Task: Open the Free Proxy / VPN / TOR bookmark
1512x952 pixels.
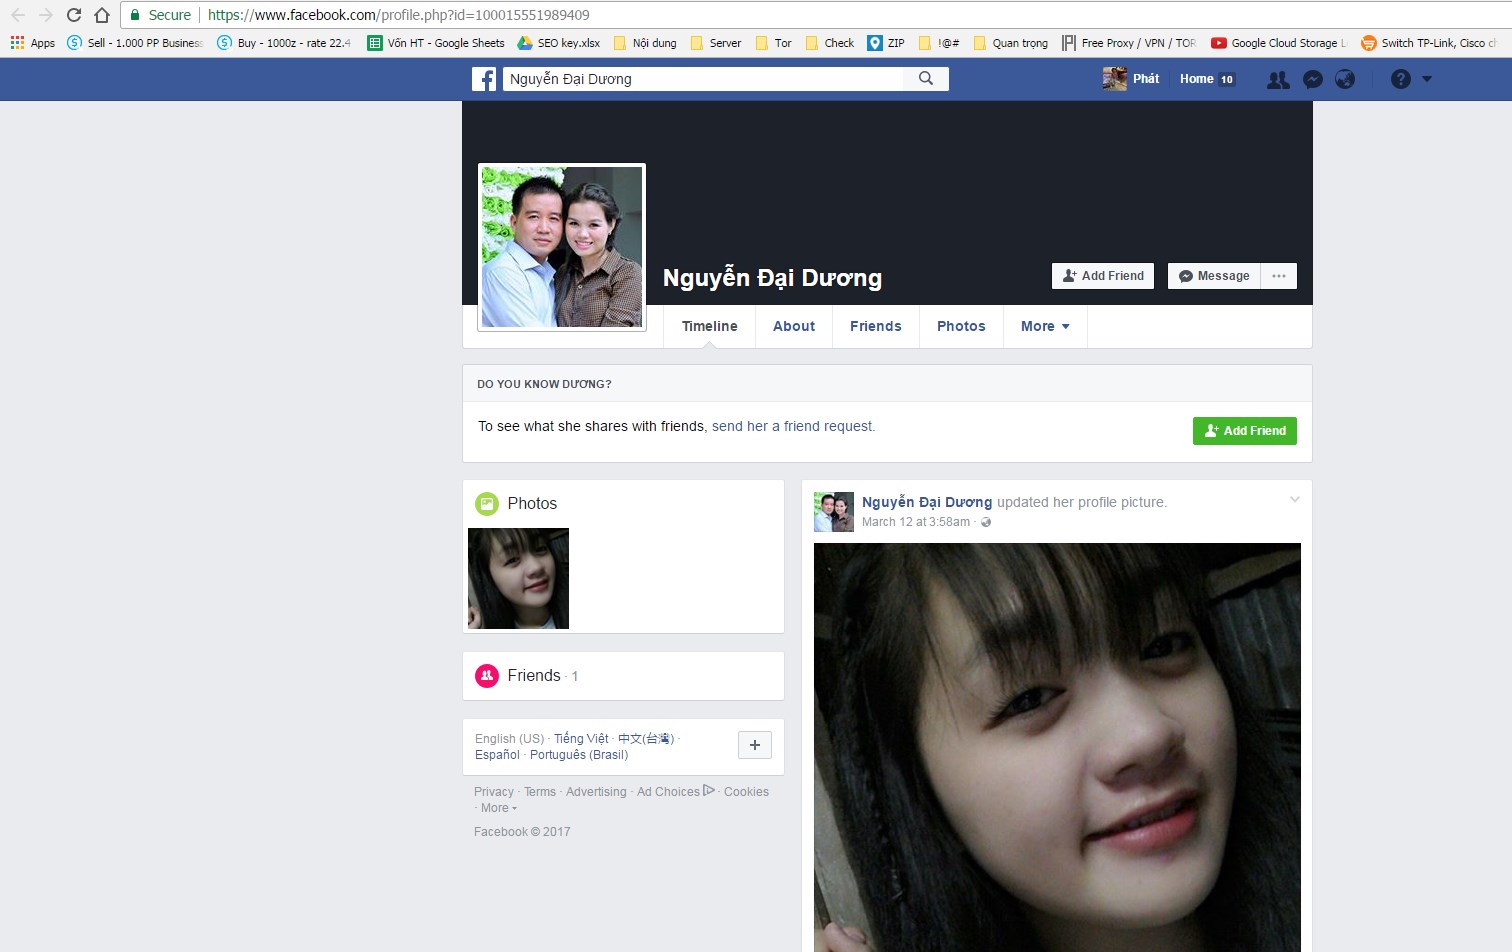Action: [x=1129, y=43]
